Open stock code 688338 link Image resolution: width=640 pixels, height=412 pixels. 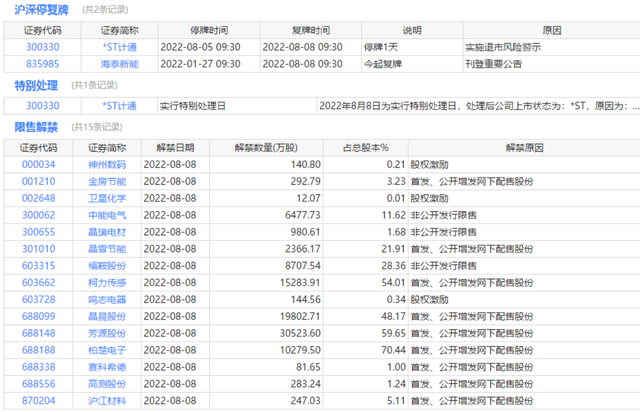38,367
